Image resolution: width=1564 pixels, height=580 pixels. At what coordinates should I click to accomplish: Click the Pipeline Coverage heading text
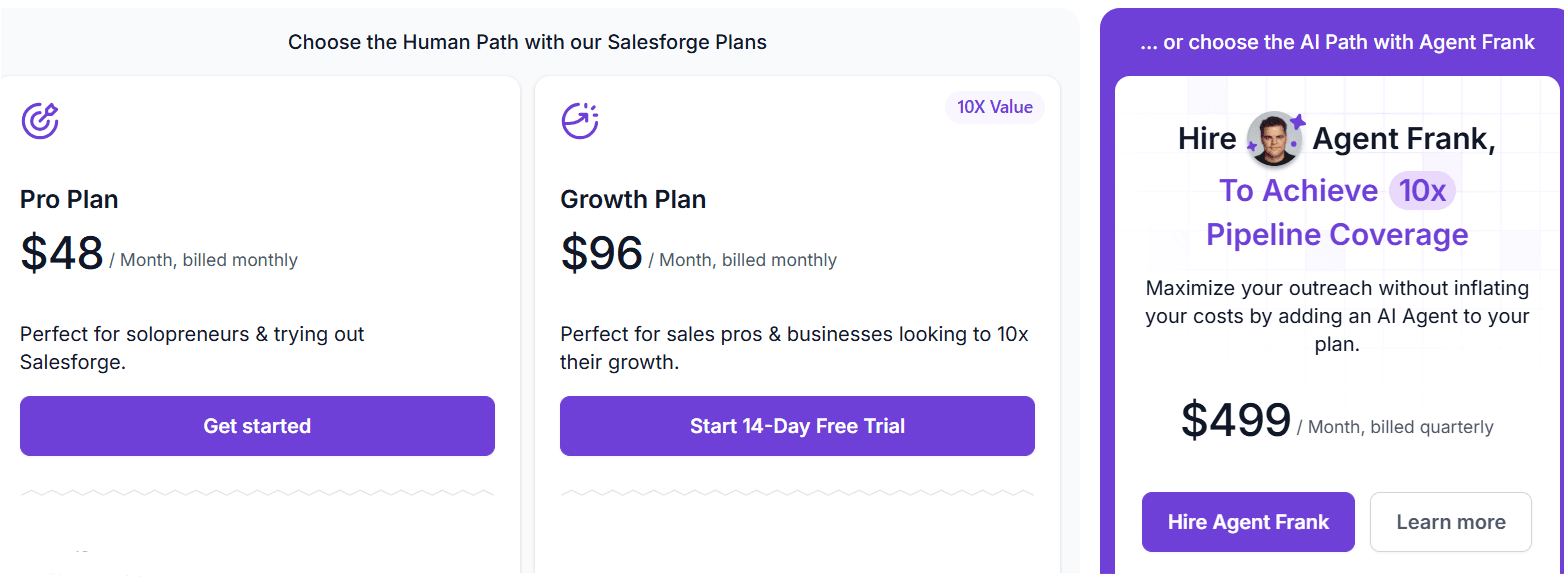(1337, 234)
